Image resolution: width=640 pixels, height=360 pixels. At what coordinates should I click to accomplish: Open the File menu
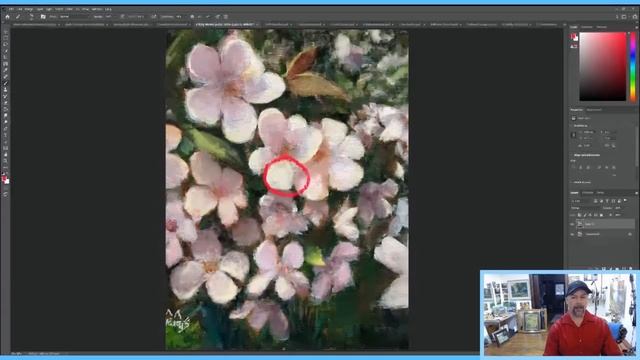point(11,9)
